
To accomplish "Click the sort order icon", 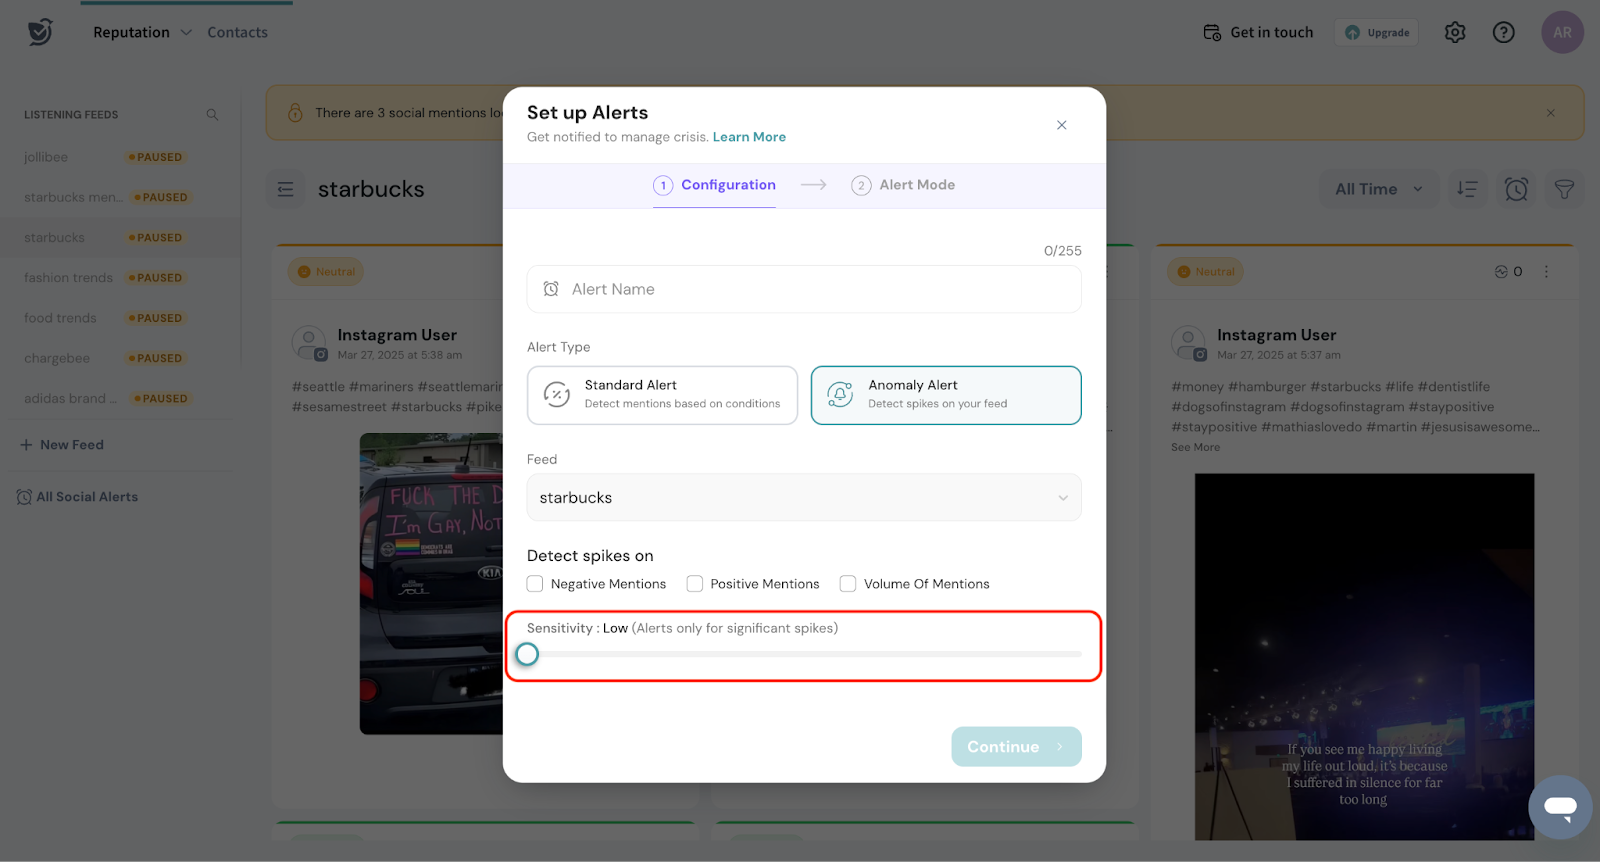I will pos(1467,189).
